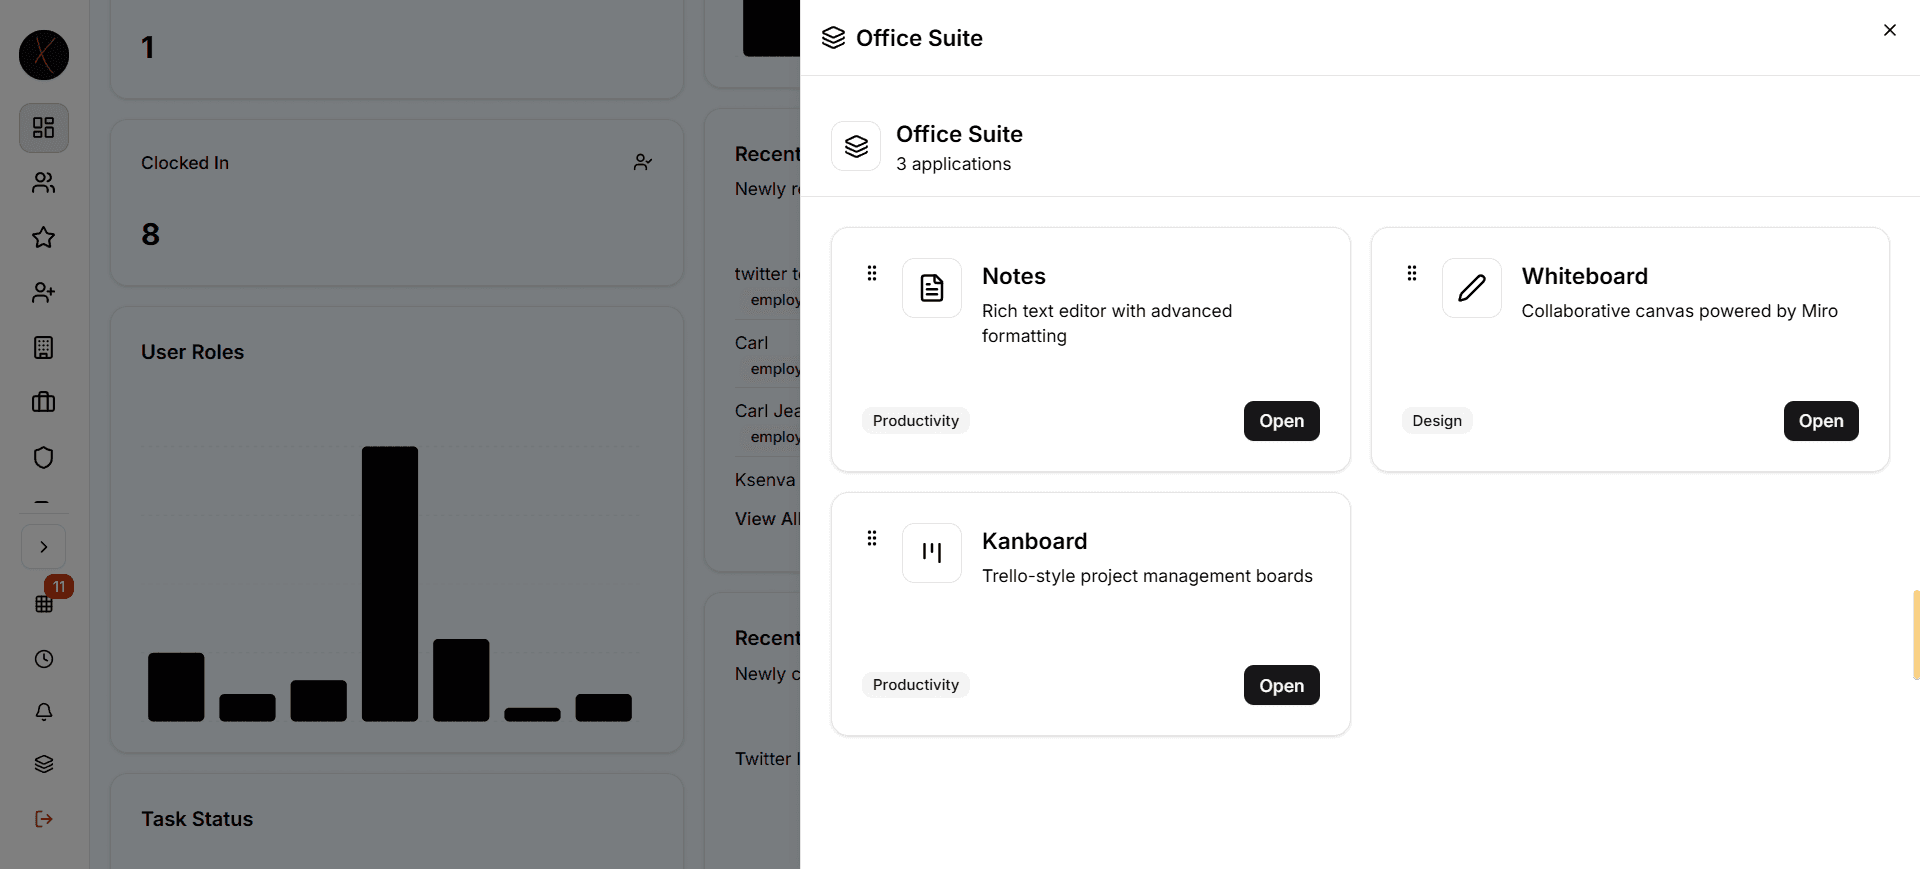
Task: Open the table grid icon with badge 11
Action: [44, 604]
